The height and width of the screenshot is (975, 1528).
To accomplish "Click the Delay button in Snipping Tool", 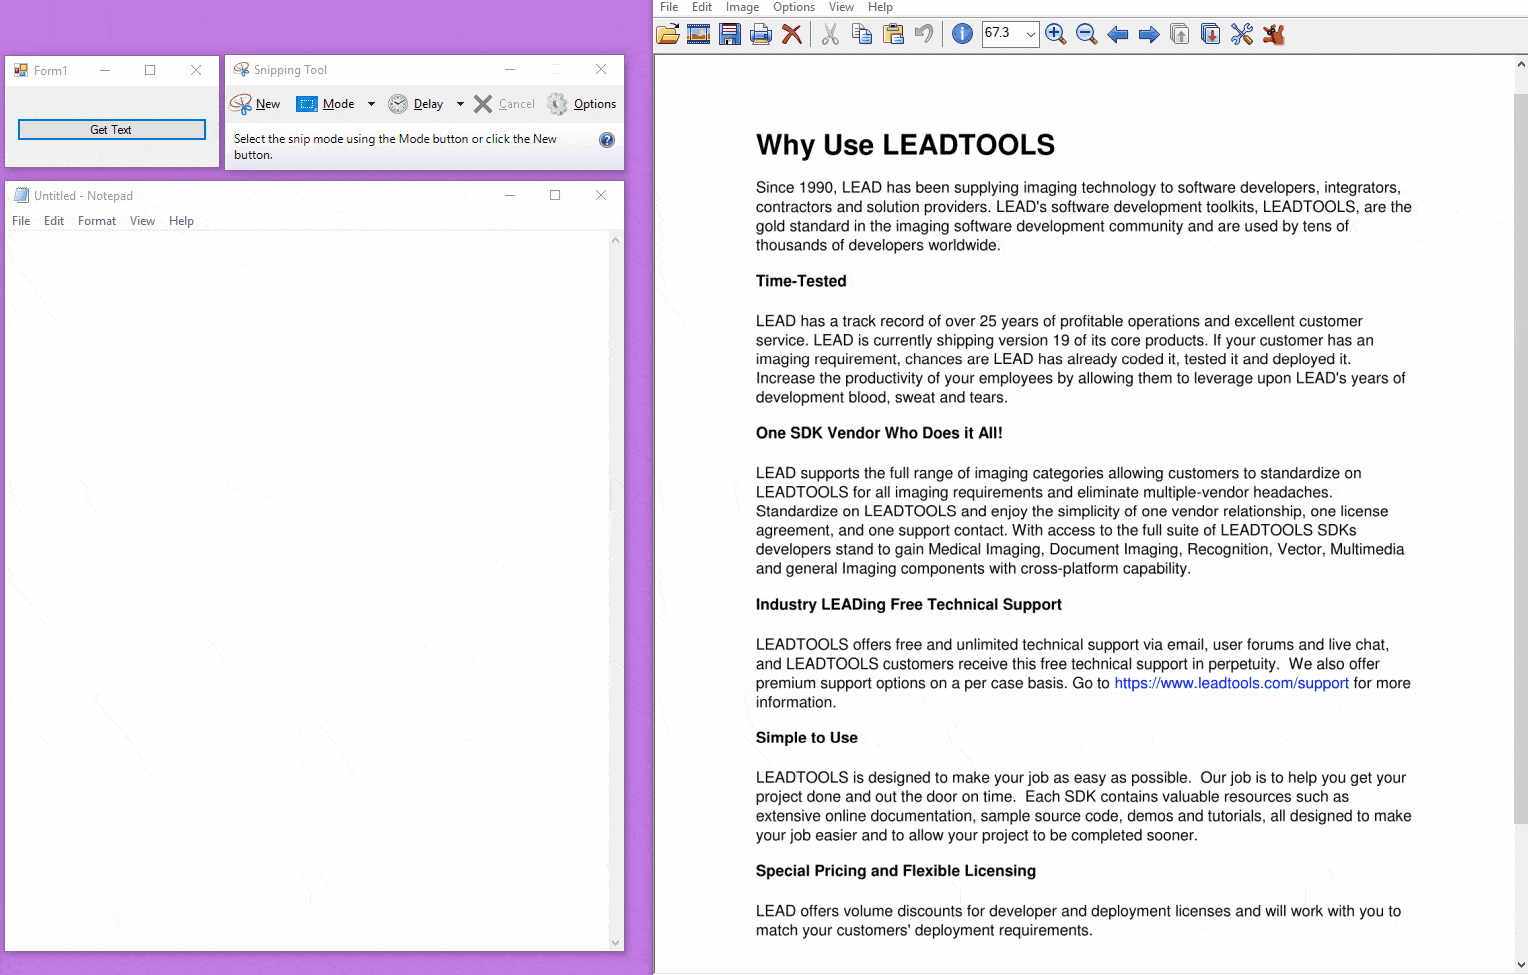I will 416,104.
